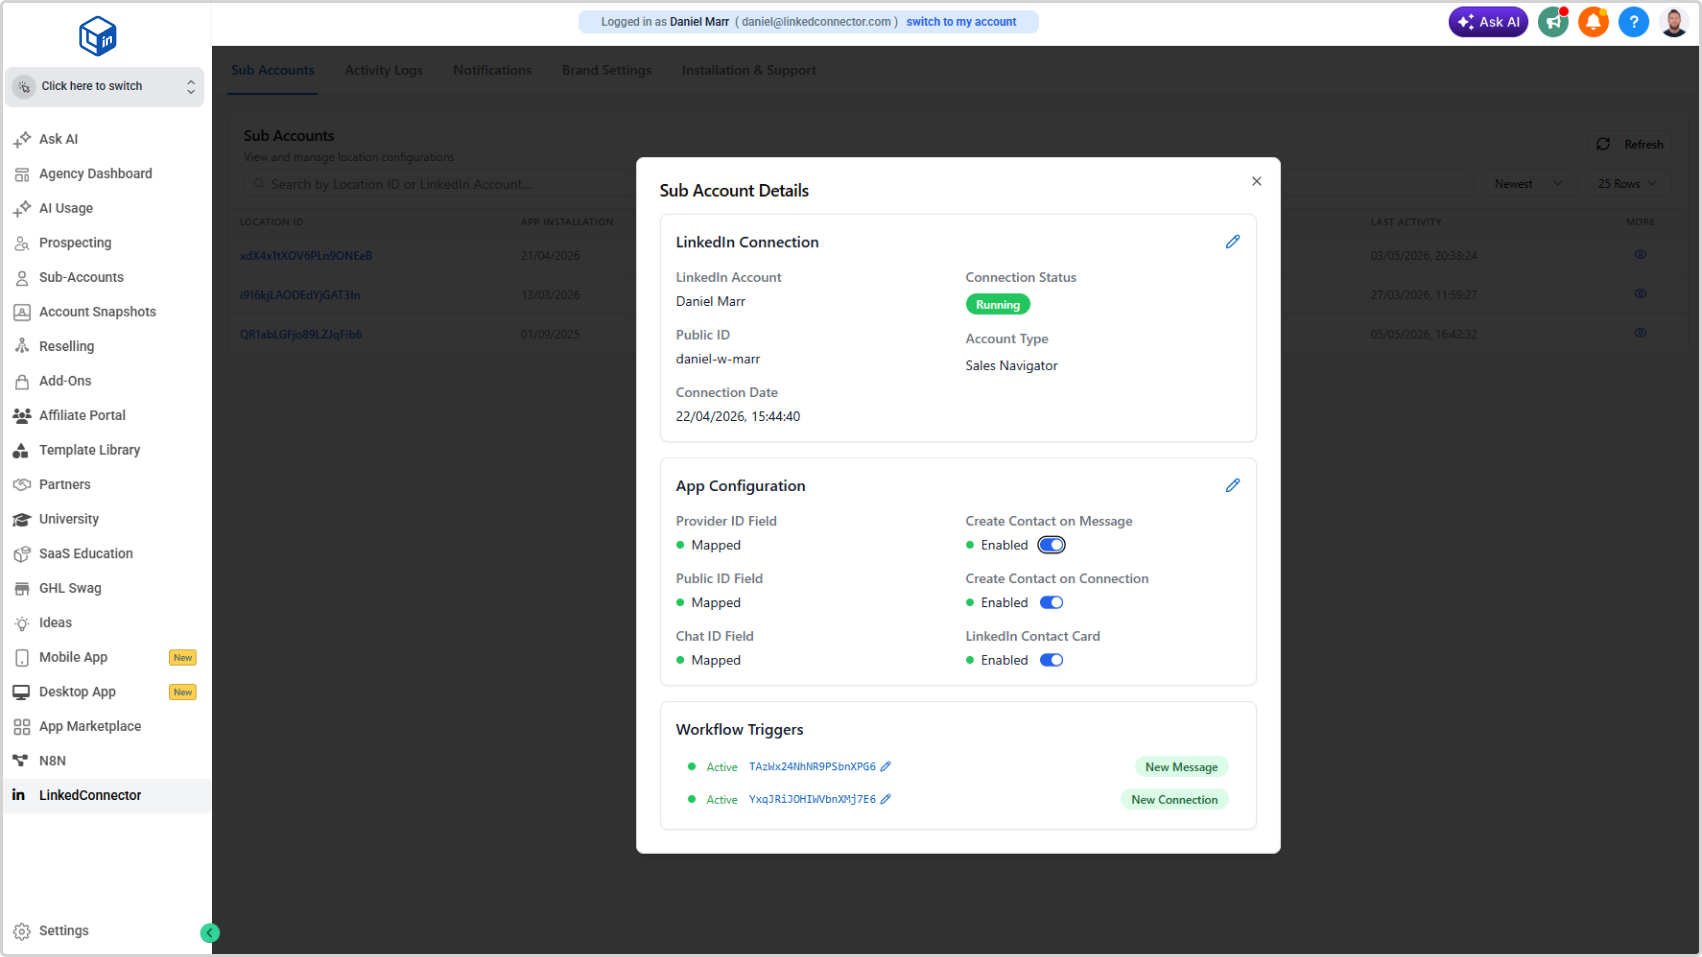Open the orange notifications bell

tap(1593, 22)
